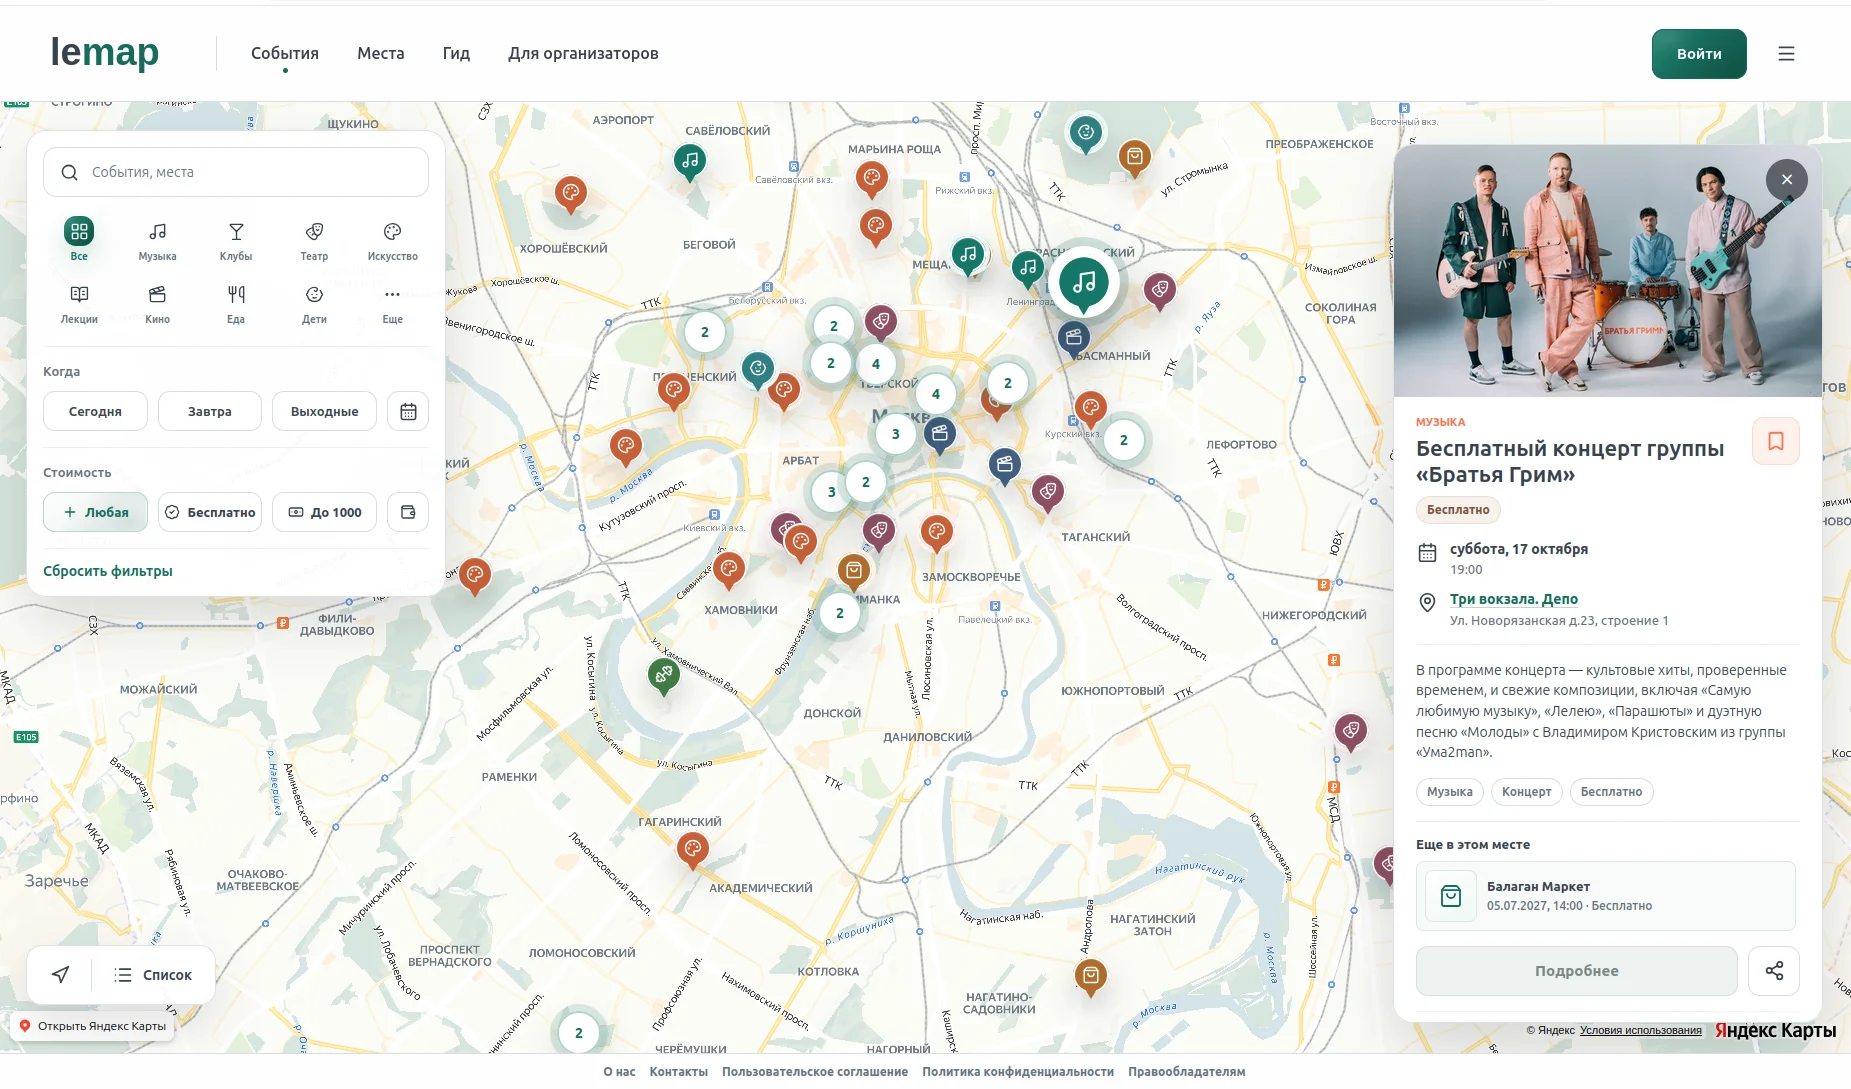The image size is (1851, 1089).
Task: Select the large active music map marker
Action: click(1084, 282)
